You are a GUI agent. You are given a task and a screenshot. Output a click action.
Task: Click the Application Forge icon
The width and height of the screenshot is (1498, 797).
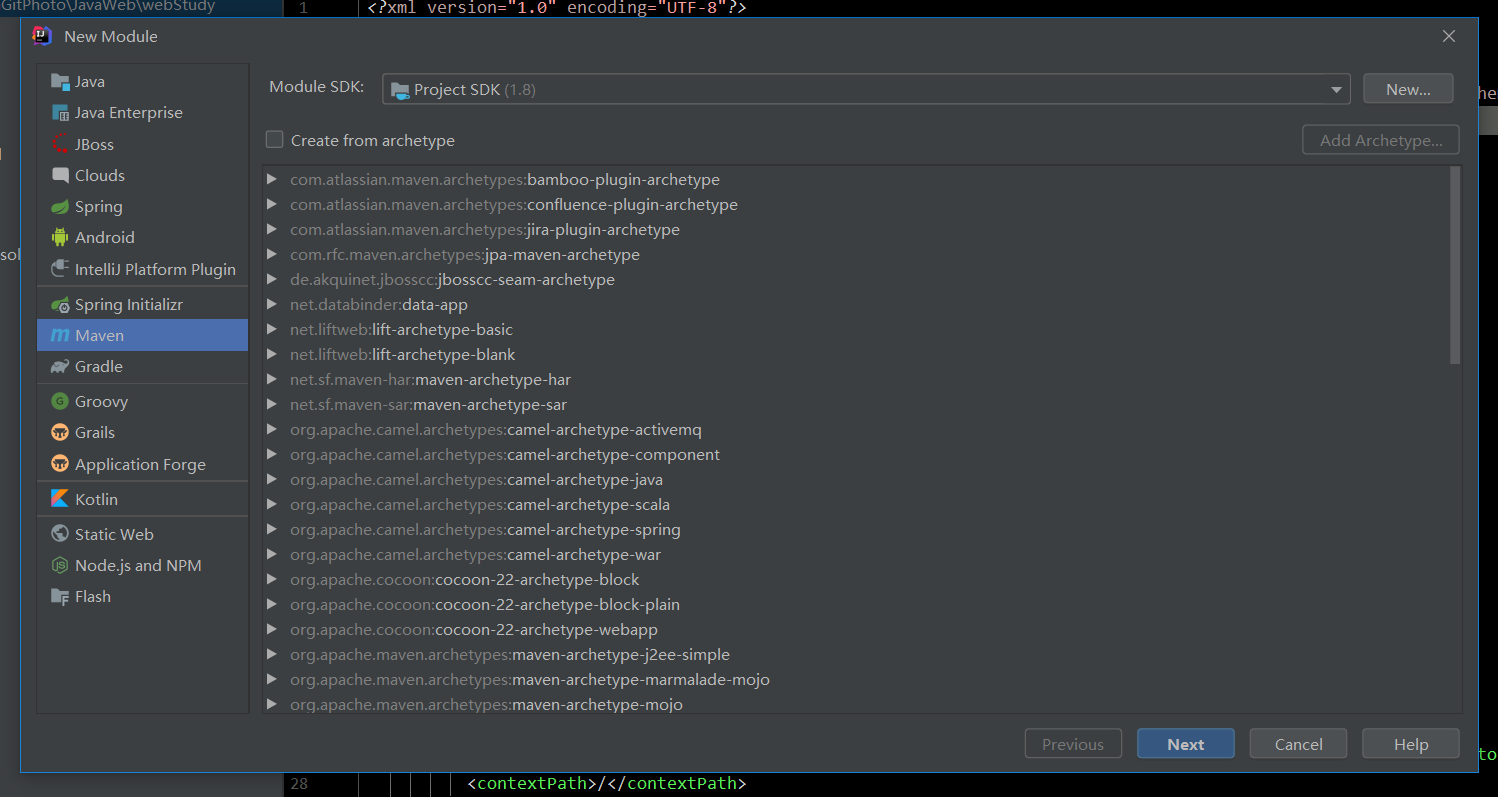point(60,464)
